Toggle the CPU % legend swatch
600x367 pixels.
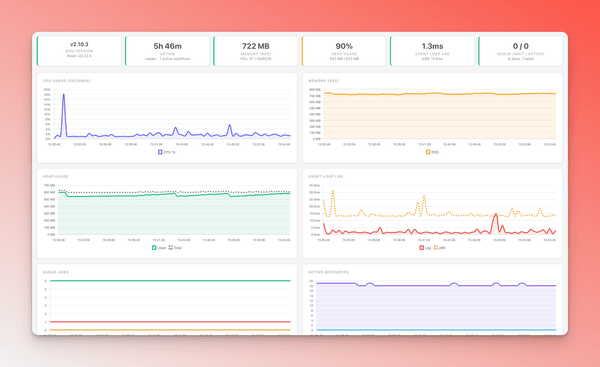[160, 152]
